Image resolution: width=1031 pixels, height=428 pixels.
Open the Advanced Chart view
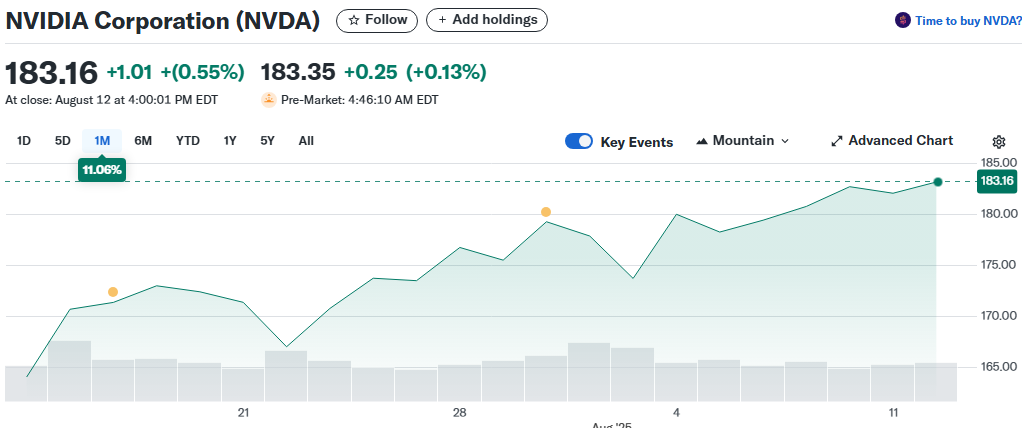[x=892, y=141]
